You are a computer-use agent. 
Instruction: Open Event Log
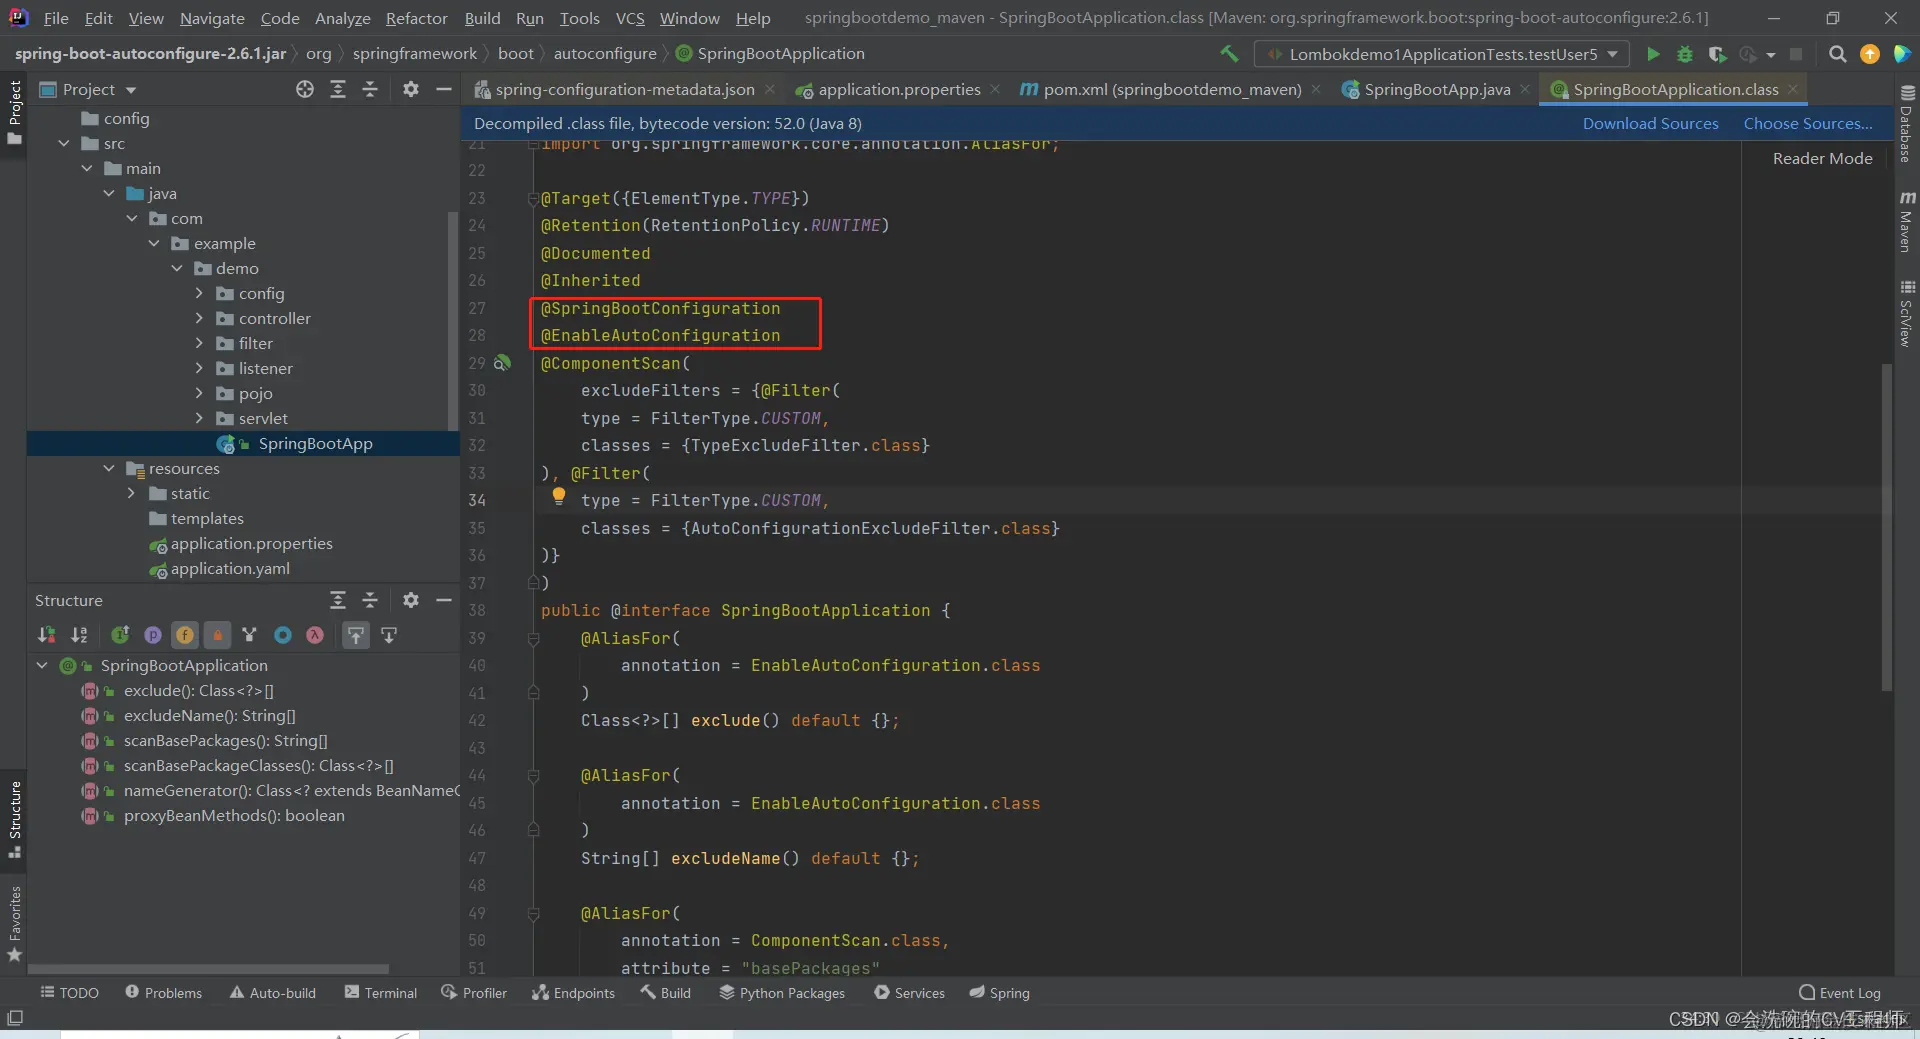[1840, 993]
